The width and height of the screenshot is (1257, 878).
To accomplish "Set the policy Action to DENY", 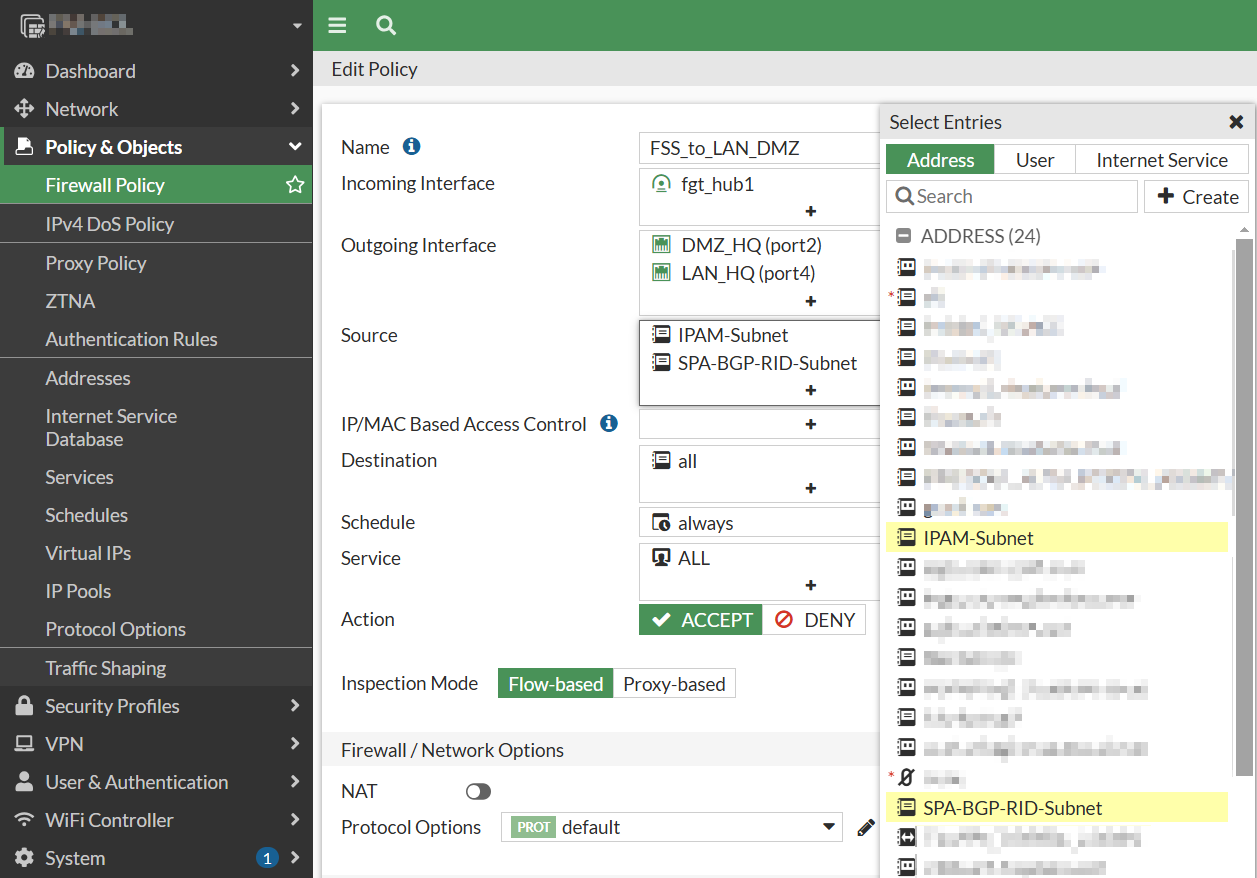I will [815, 619].
